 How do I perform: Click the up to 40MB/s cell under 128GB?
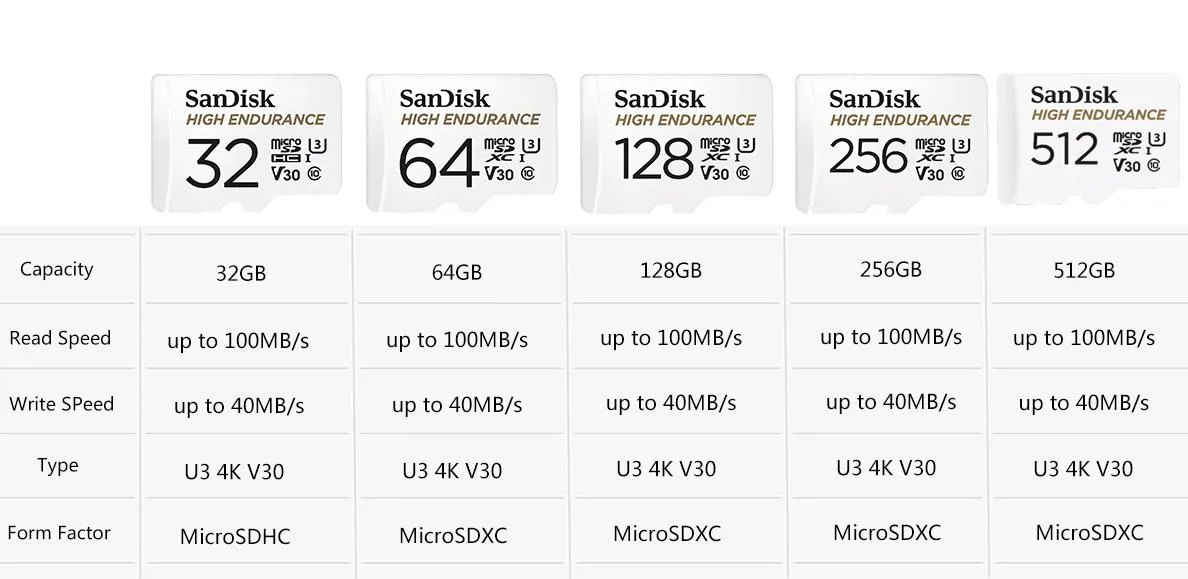671,403
